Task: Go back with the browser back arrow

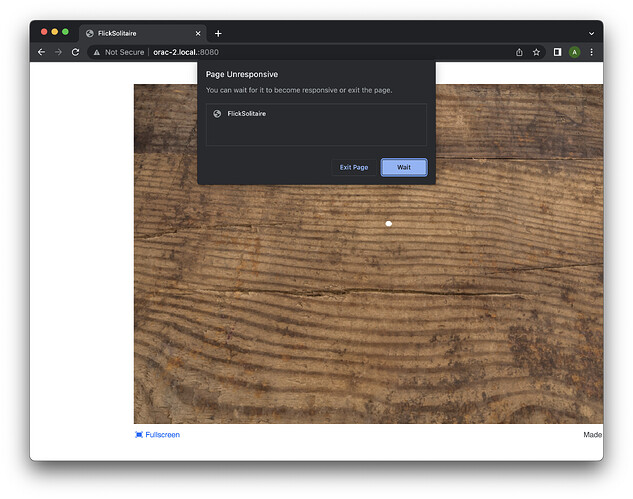Action: (41, 52)
